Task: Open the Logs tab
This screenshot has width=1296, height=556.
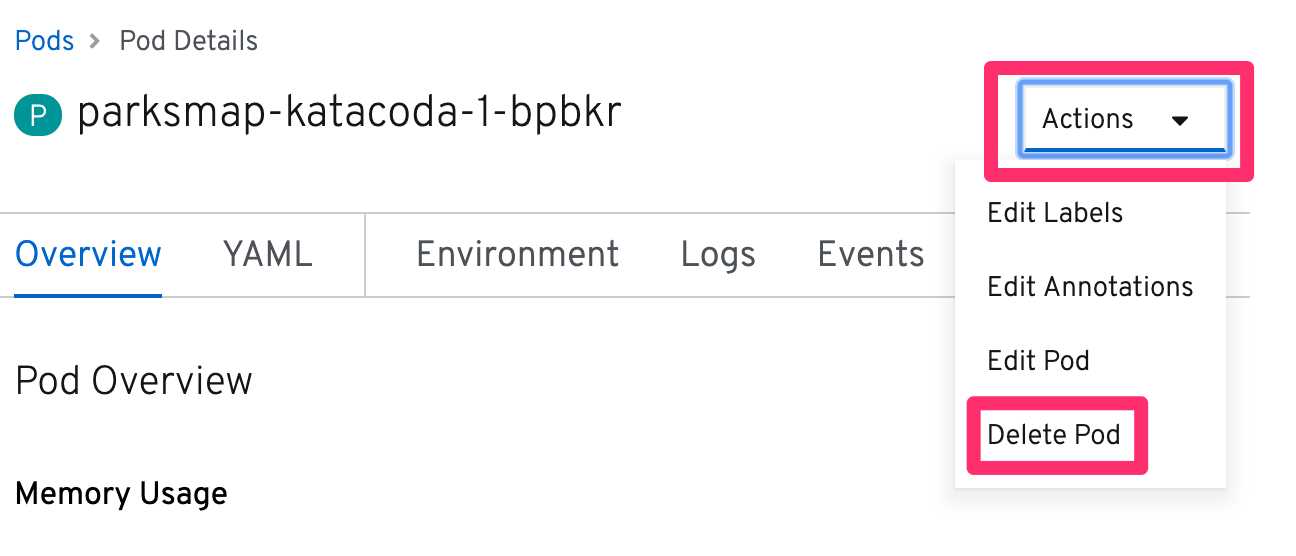Action: coord(718,254)
